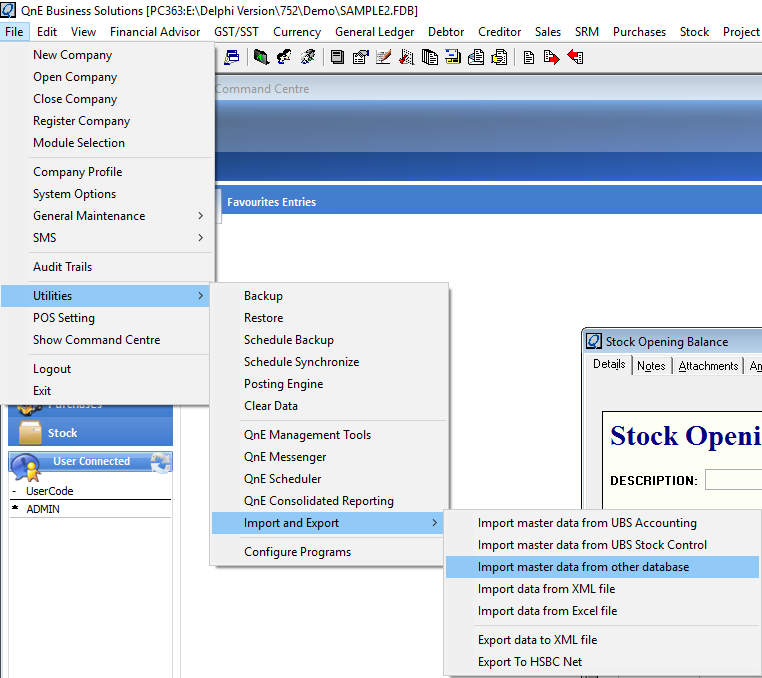Open the File menu

tap(14, 32)
